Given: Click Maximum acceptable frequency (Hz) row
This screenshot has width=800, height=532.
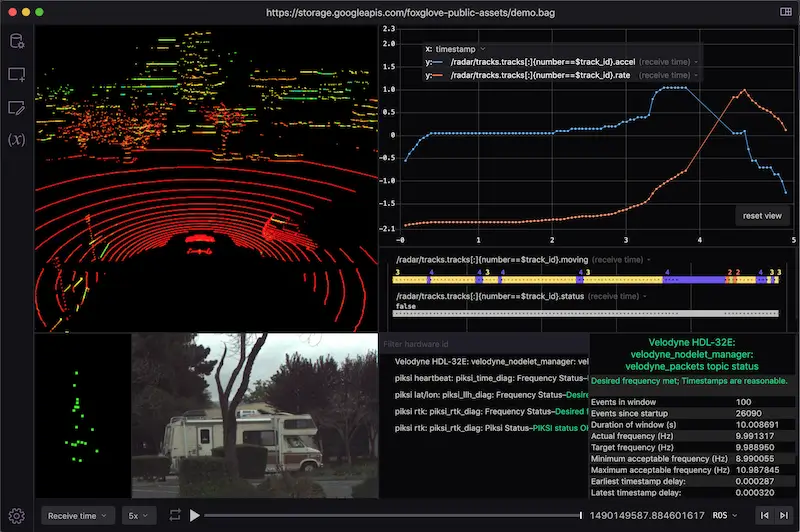Looking at the screenshot, I should coord(692,470).
